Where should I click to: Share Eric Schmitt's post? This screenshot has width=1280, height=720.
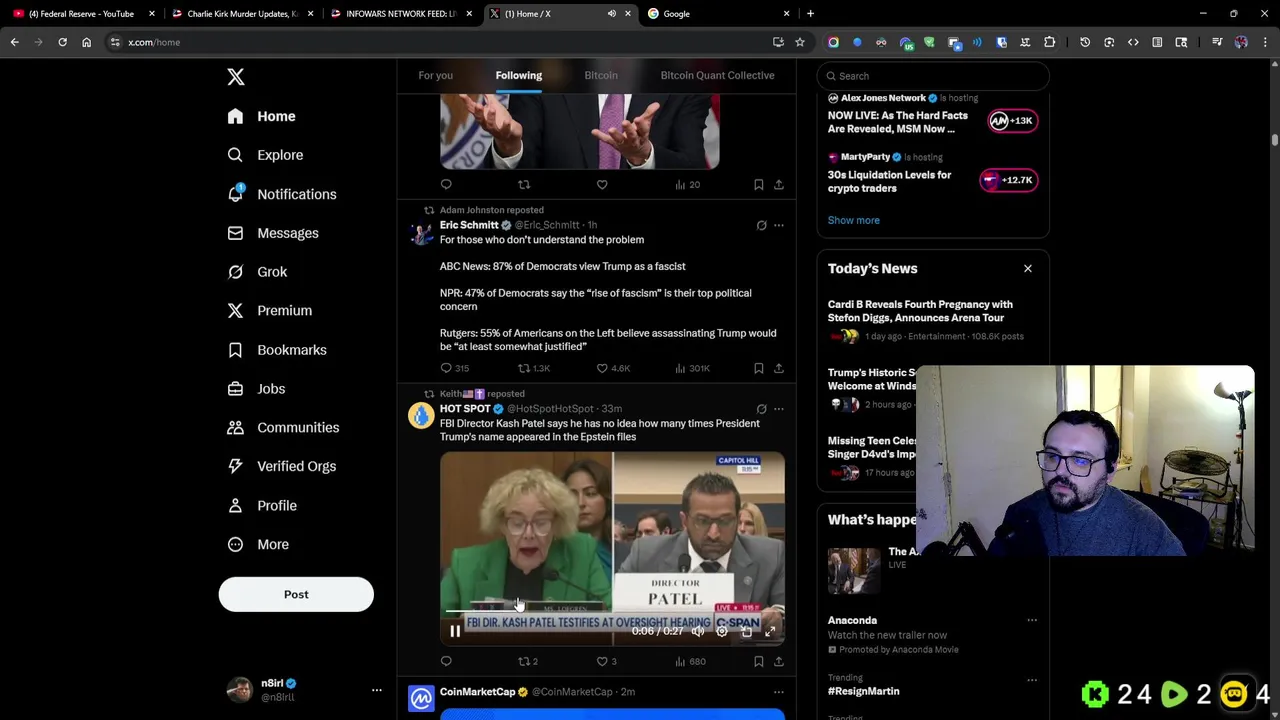pos(779,368)
